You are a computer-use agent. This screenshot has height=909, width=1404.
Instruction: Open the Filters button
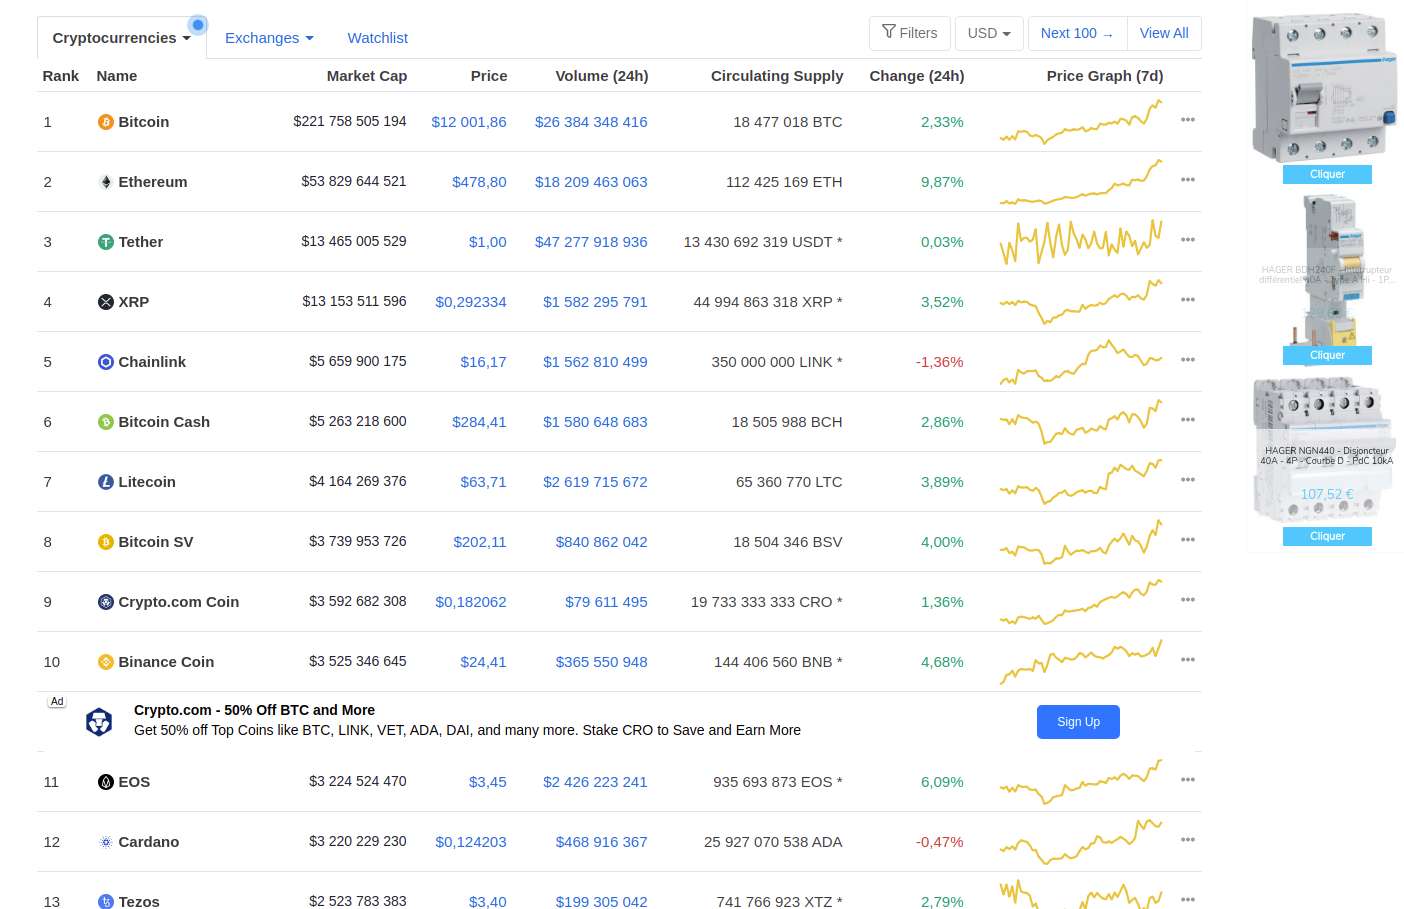click(x=910, y=33)
